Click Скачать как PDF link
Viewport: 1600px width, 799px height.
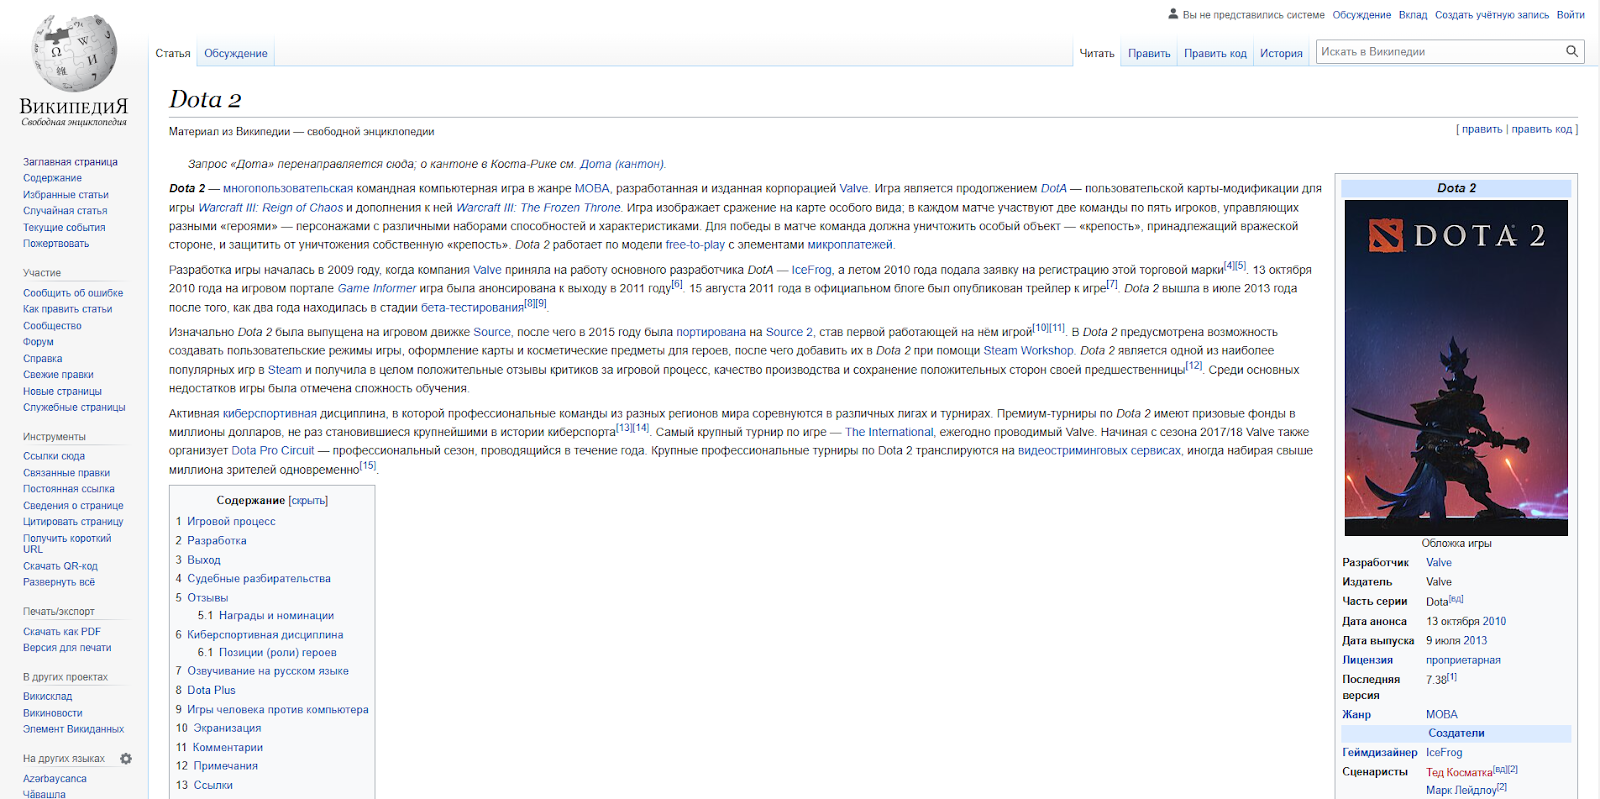(x=62, y=632)
